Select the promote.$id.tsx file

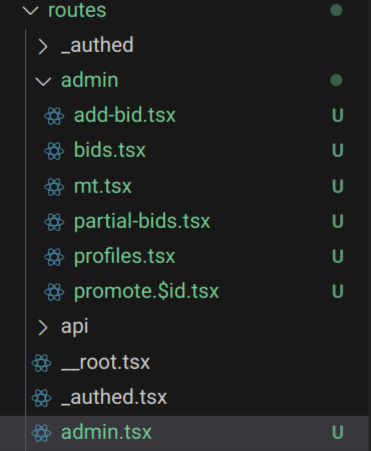[146, 291]
